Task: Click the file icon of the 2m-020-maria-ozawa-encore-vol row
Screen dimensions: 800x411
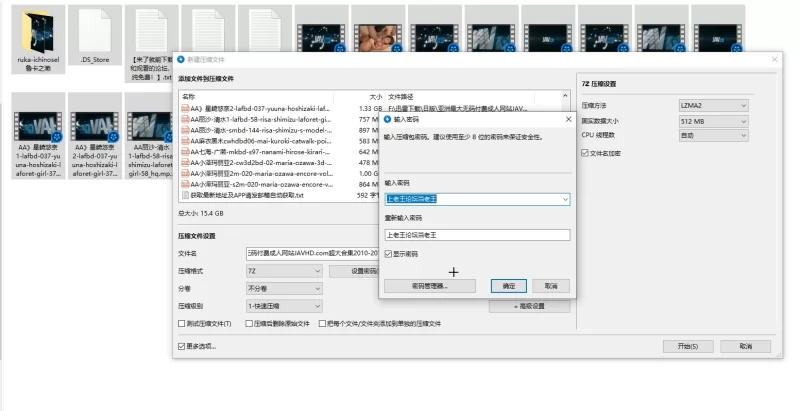Action: (185, 173)
